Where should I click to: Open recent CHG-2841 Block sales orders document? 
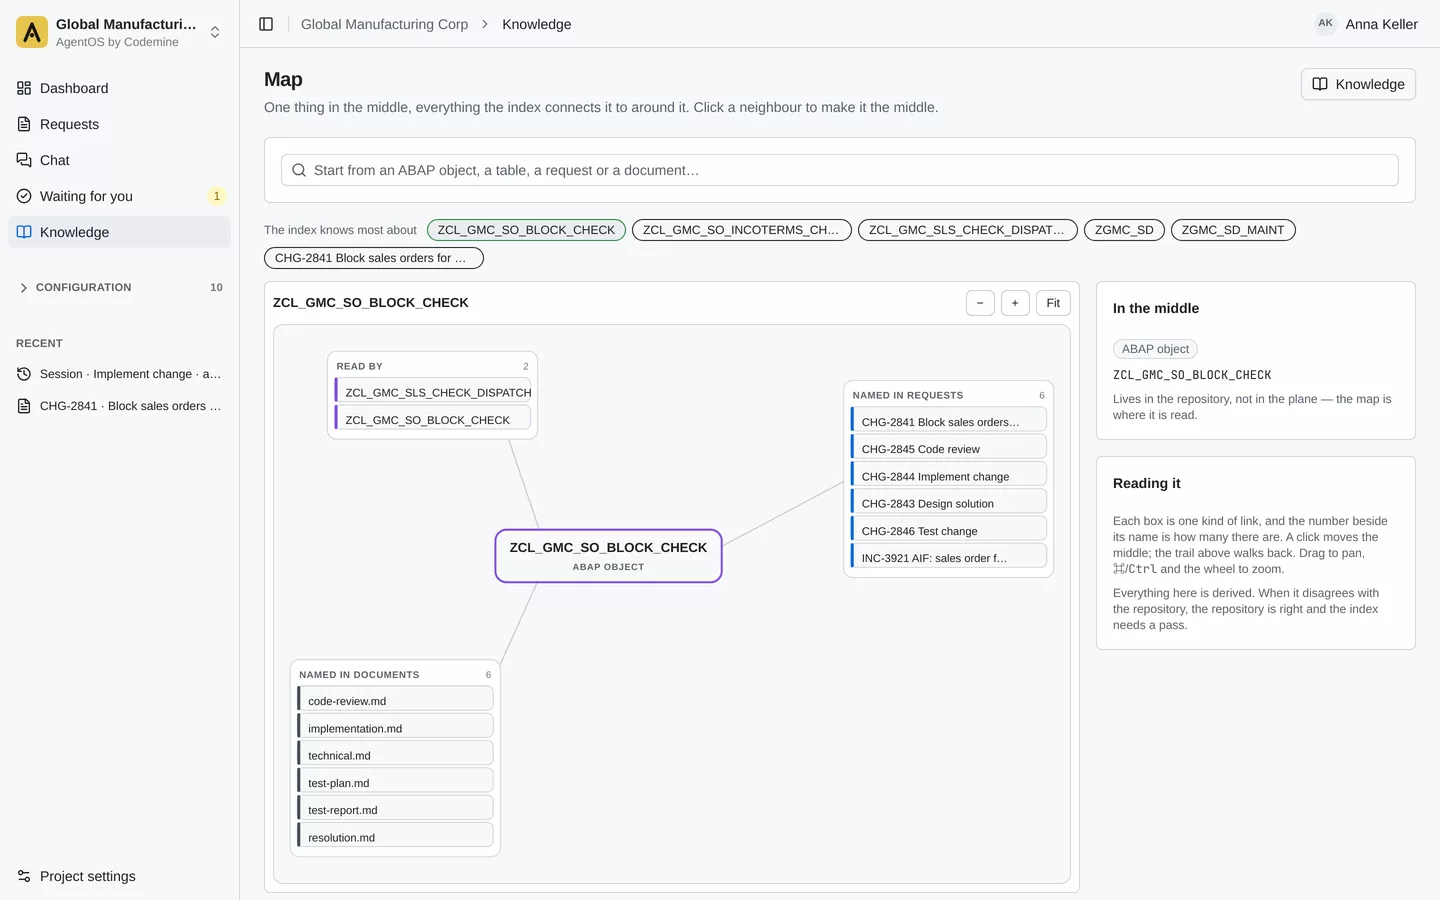point(119,406)
